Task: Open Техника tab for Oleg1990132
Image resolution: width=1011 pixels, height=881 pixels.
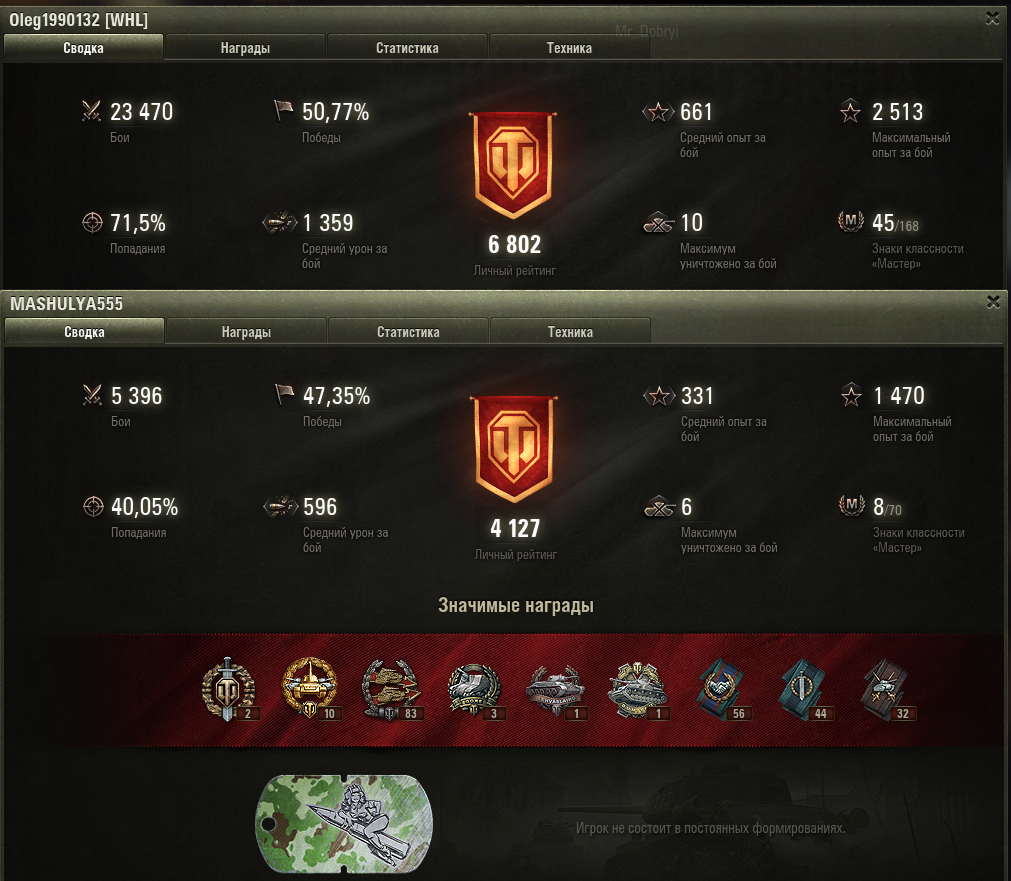Action: coord(569,48)
